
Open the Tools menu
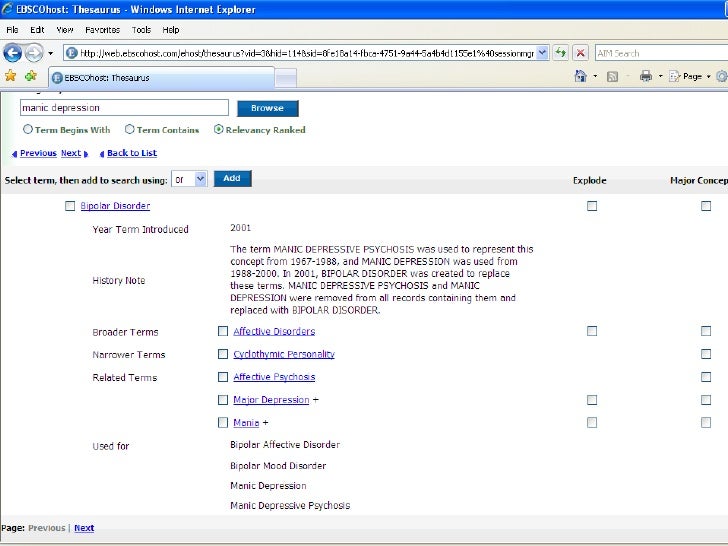141,30
